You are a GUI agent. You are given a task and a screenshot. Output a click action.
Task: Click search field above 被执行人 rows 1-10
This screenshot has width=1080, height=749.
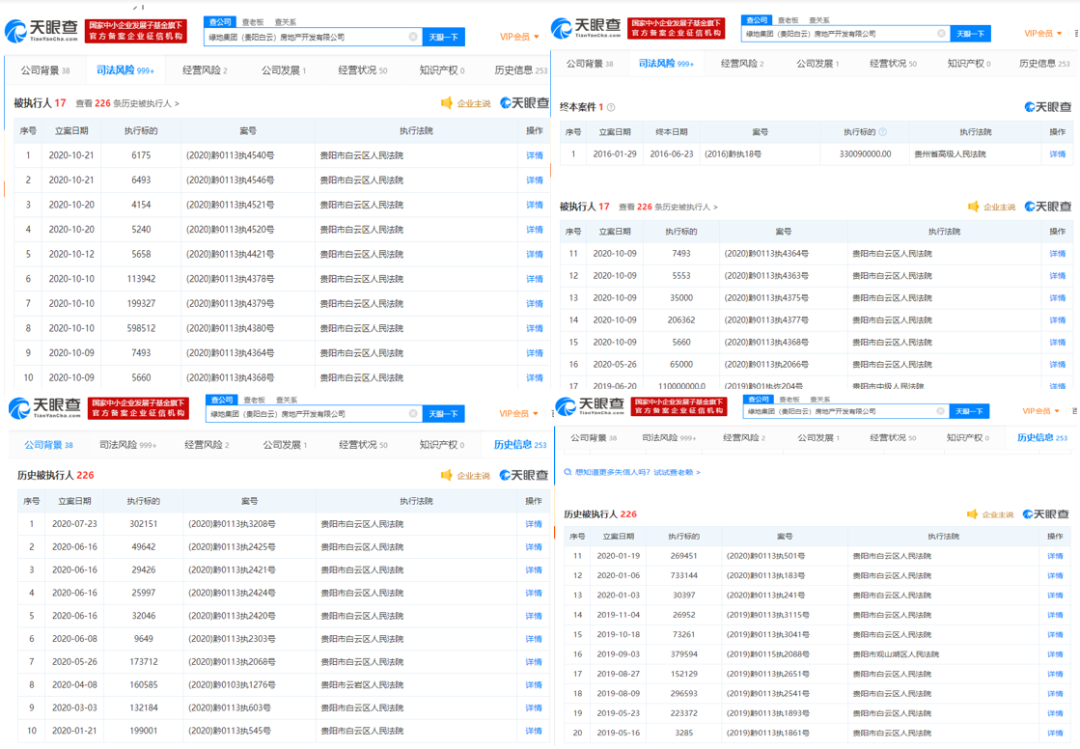[x=313, y=37]
